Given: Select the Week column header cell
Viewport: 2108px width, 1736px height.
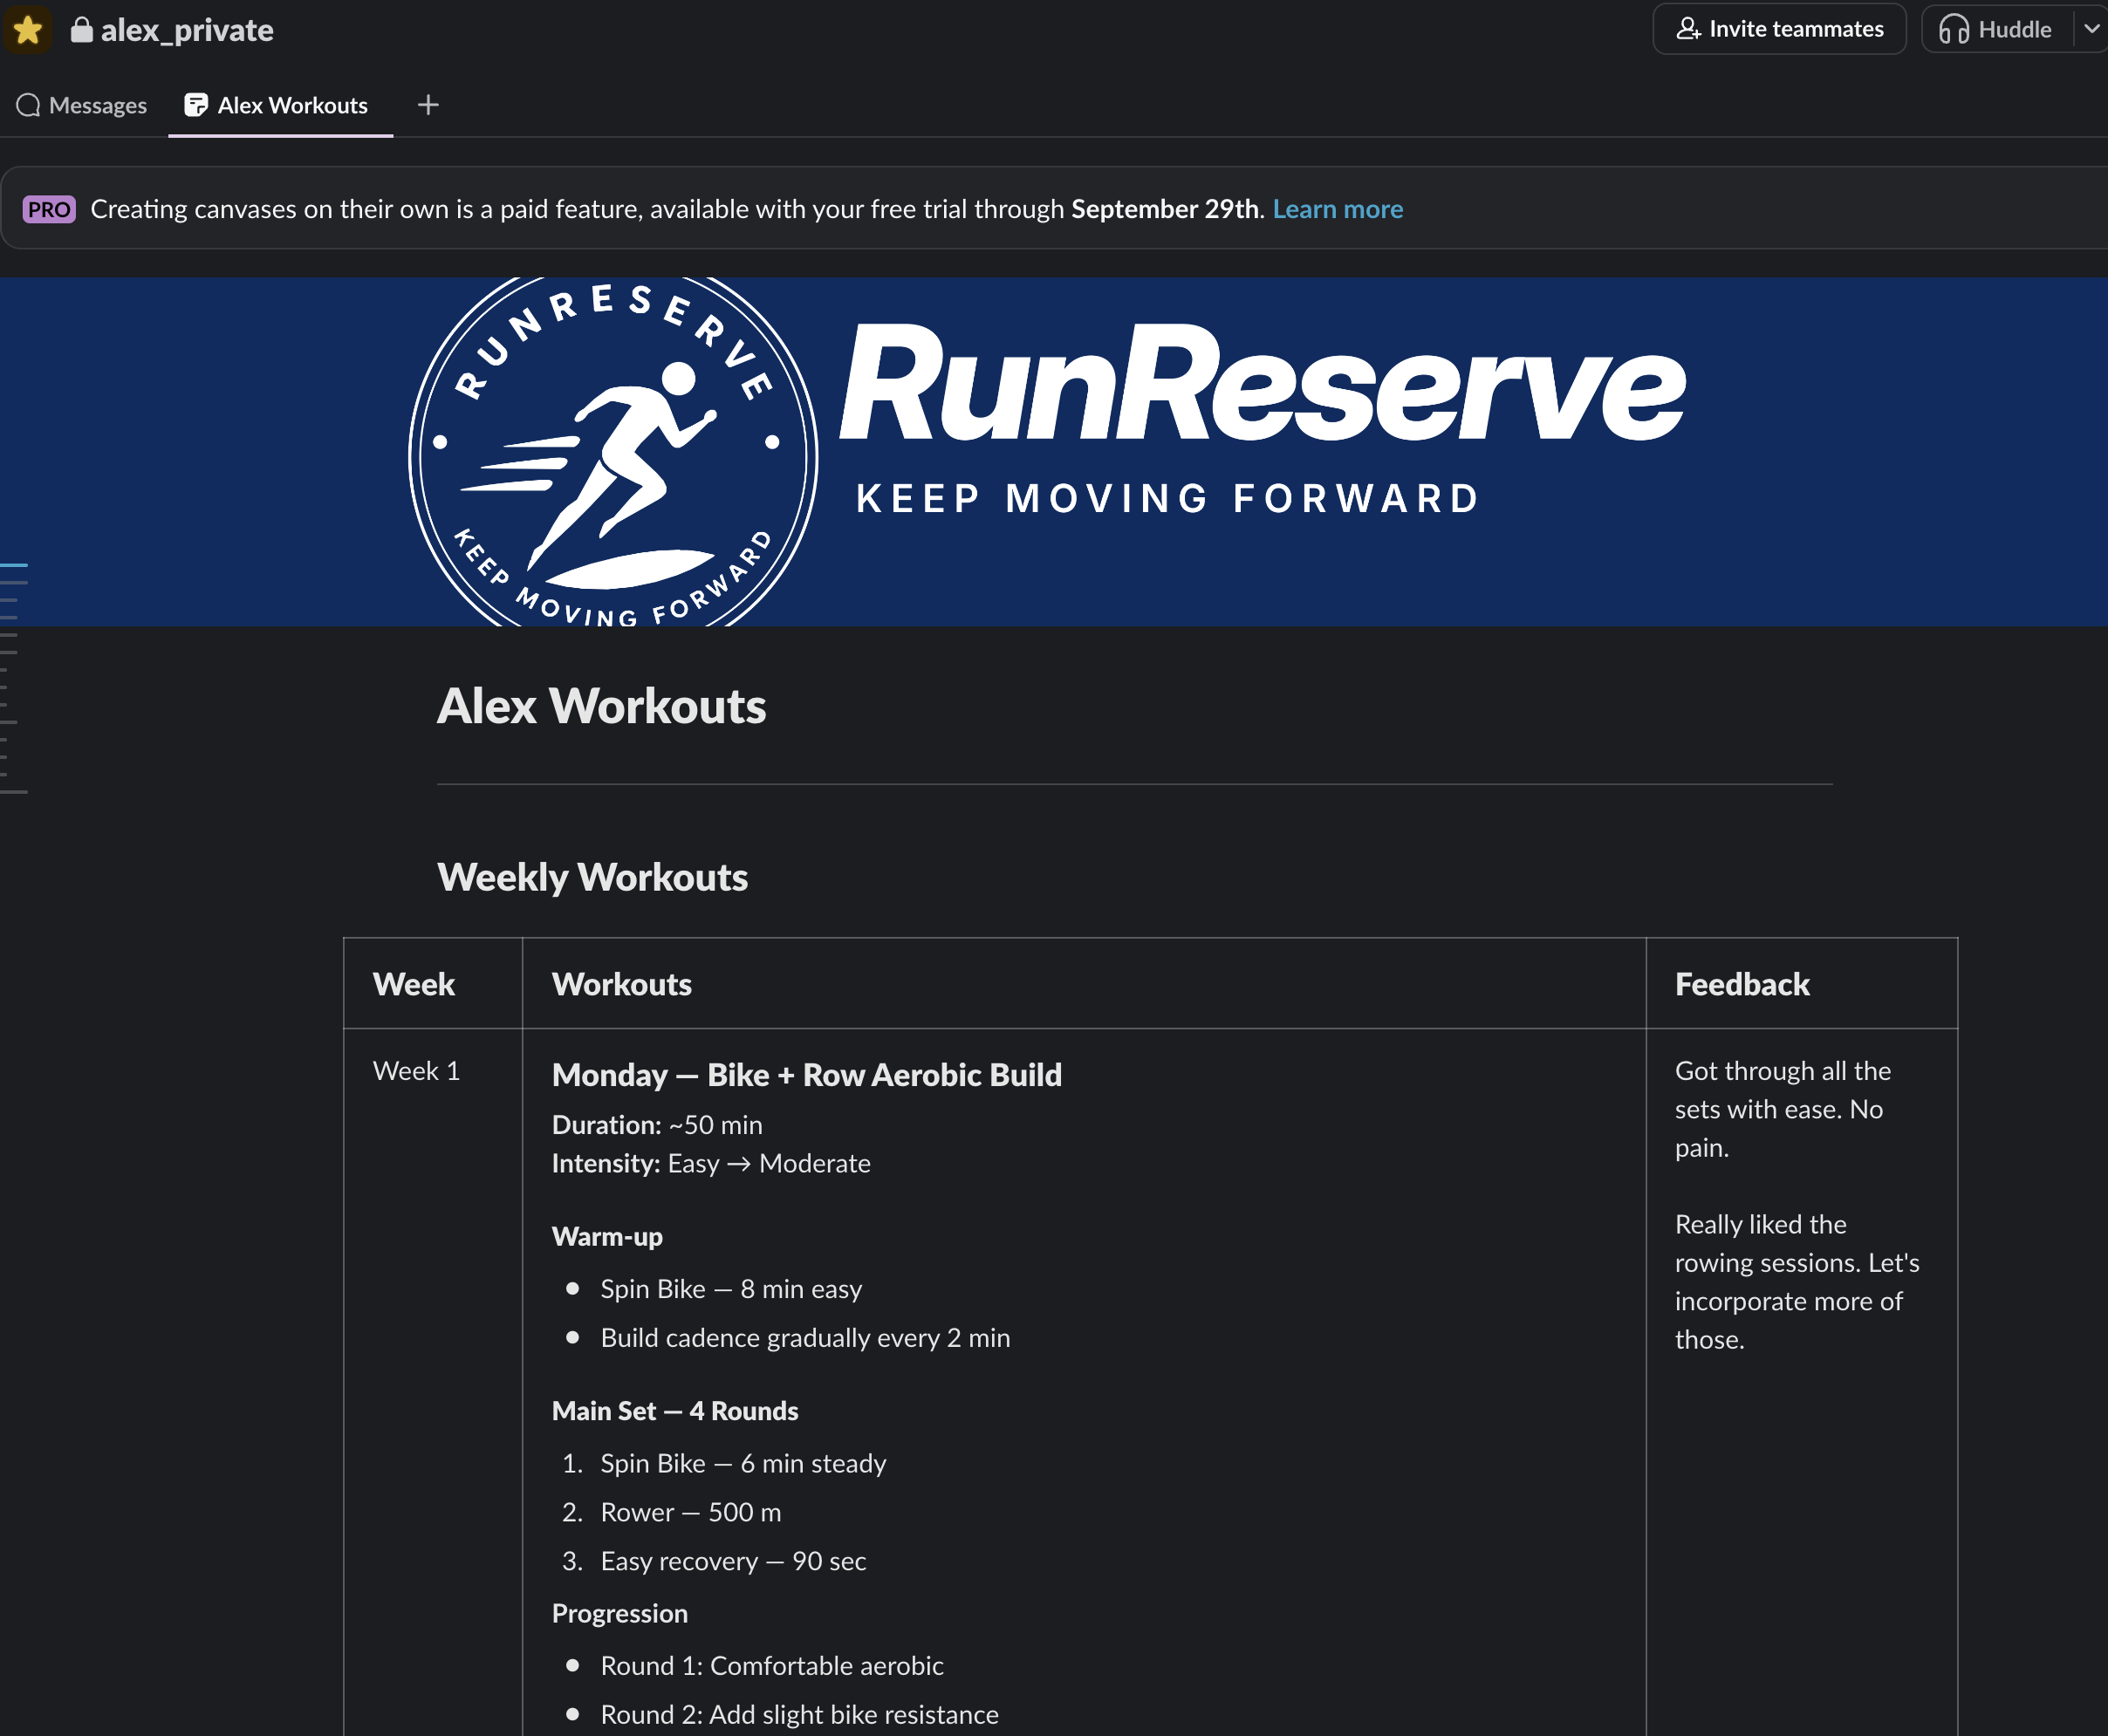Looking at the screenshot, I should [433, 984].
